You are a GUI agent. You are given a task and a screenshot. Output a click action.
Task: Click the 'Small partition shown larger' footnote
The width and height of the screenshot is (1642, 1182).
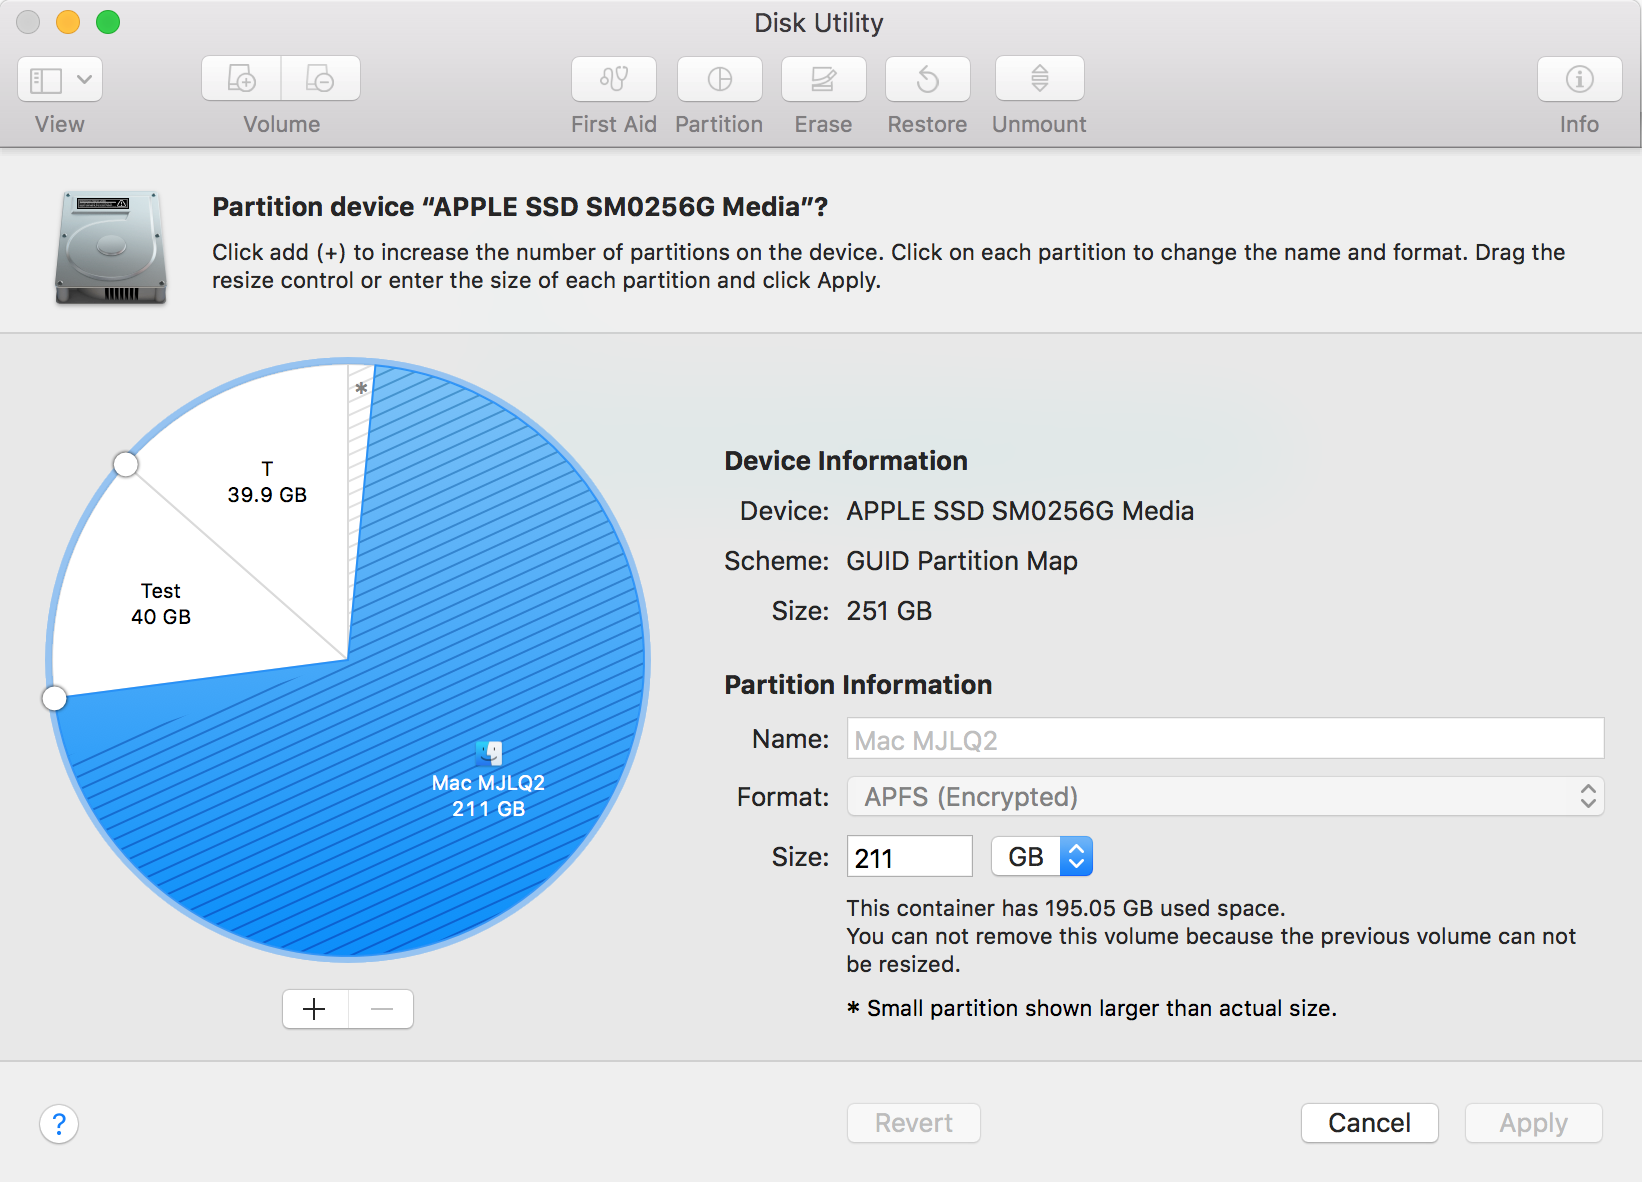point(1092,1008)
